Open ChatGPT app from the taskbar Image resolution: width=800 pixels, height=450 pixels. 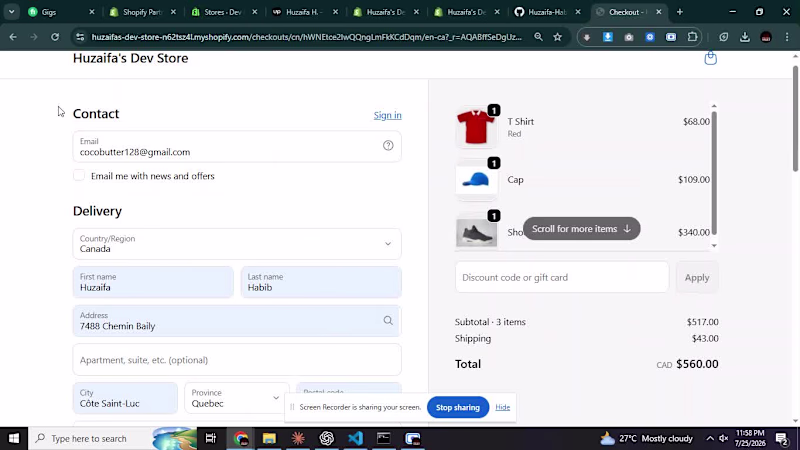point(327,438)
